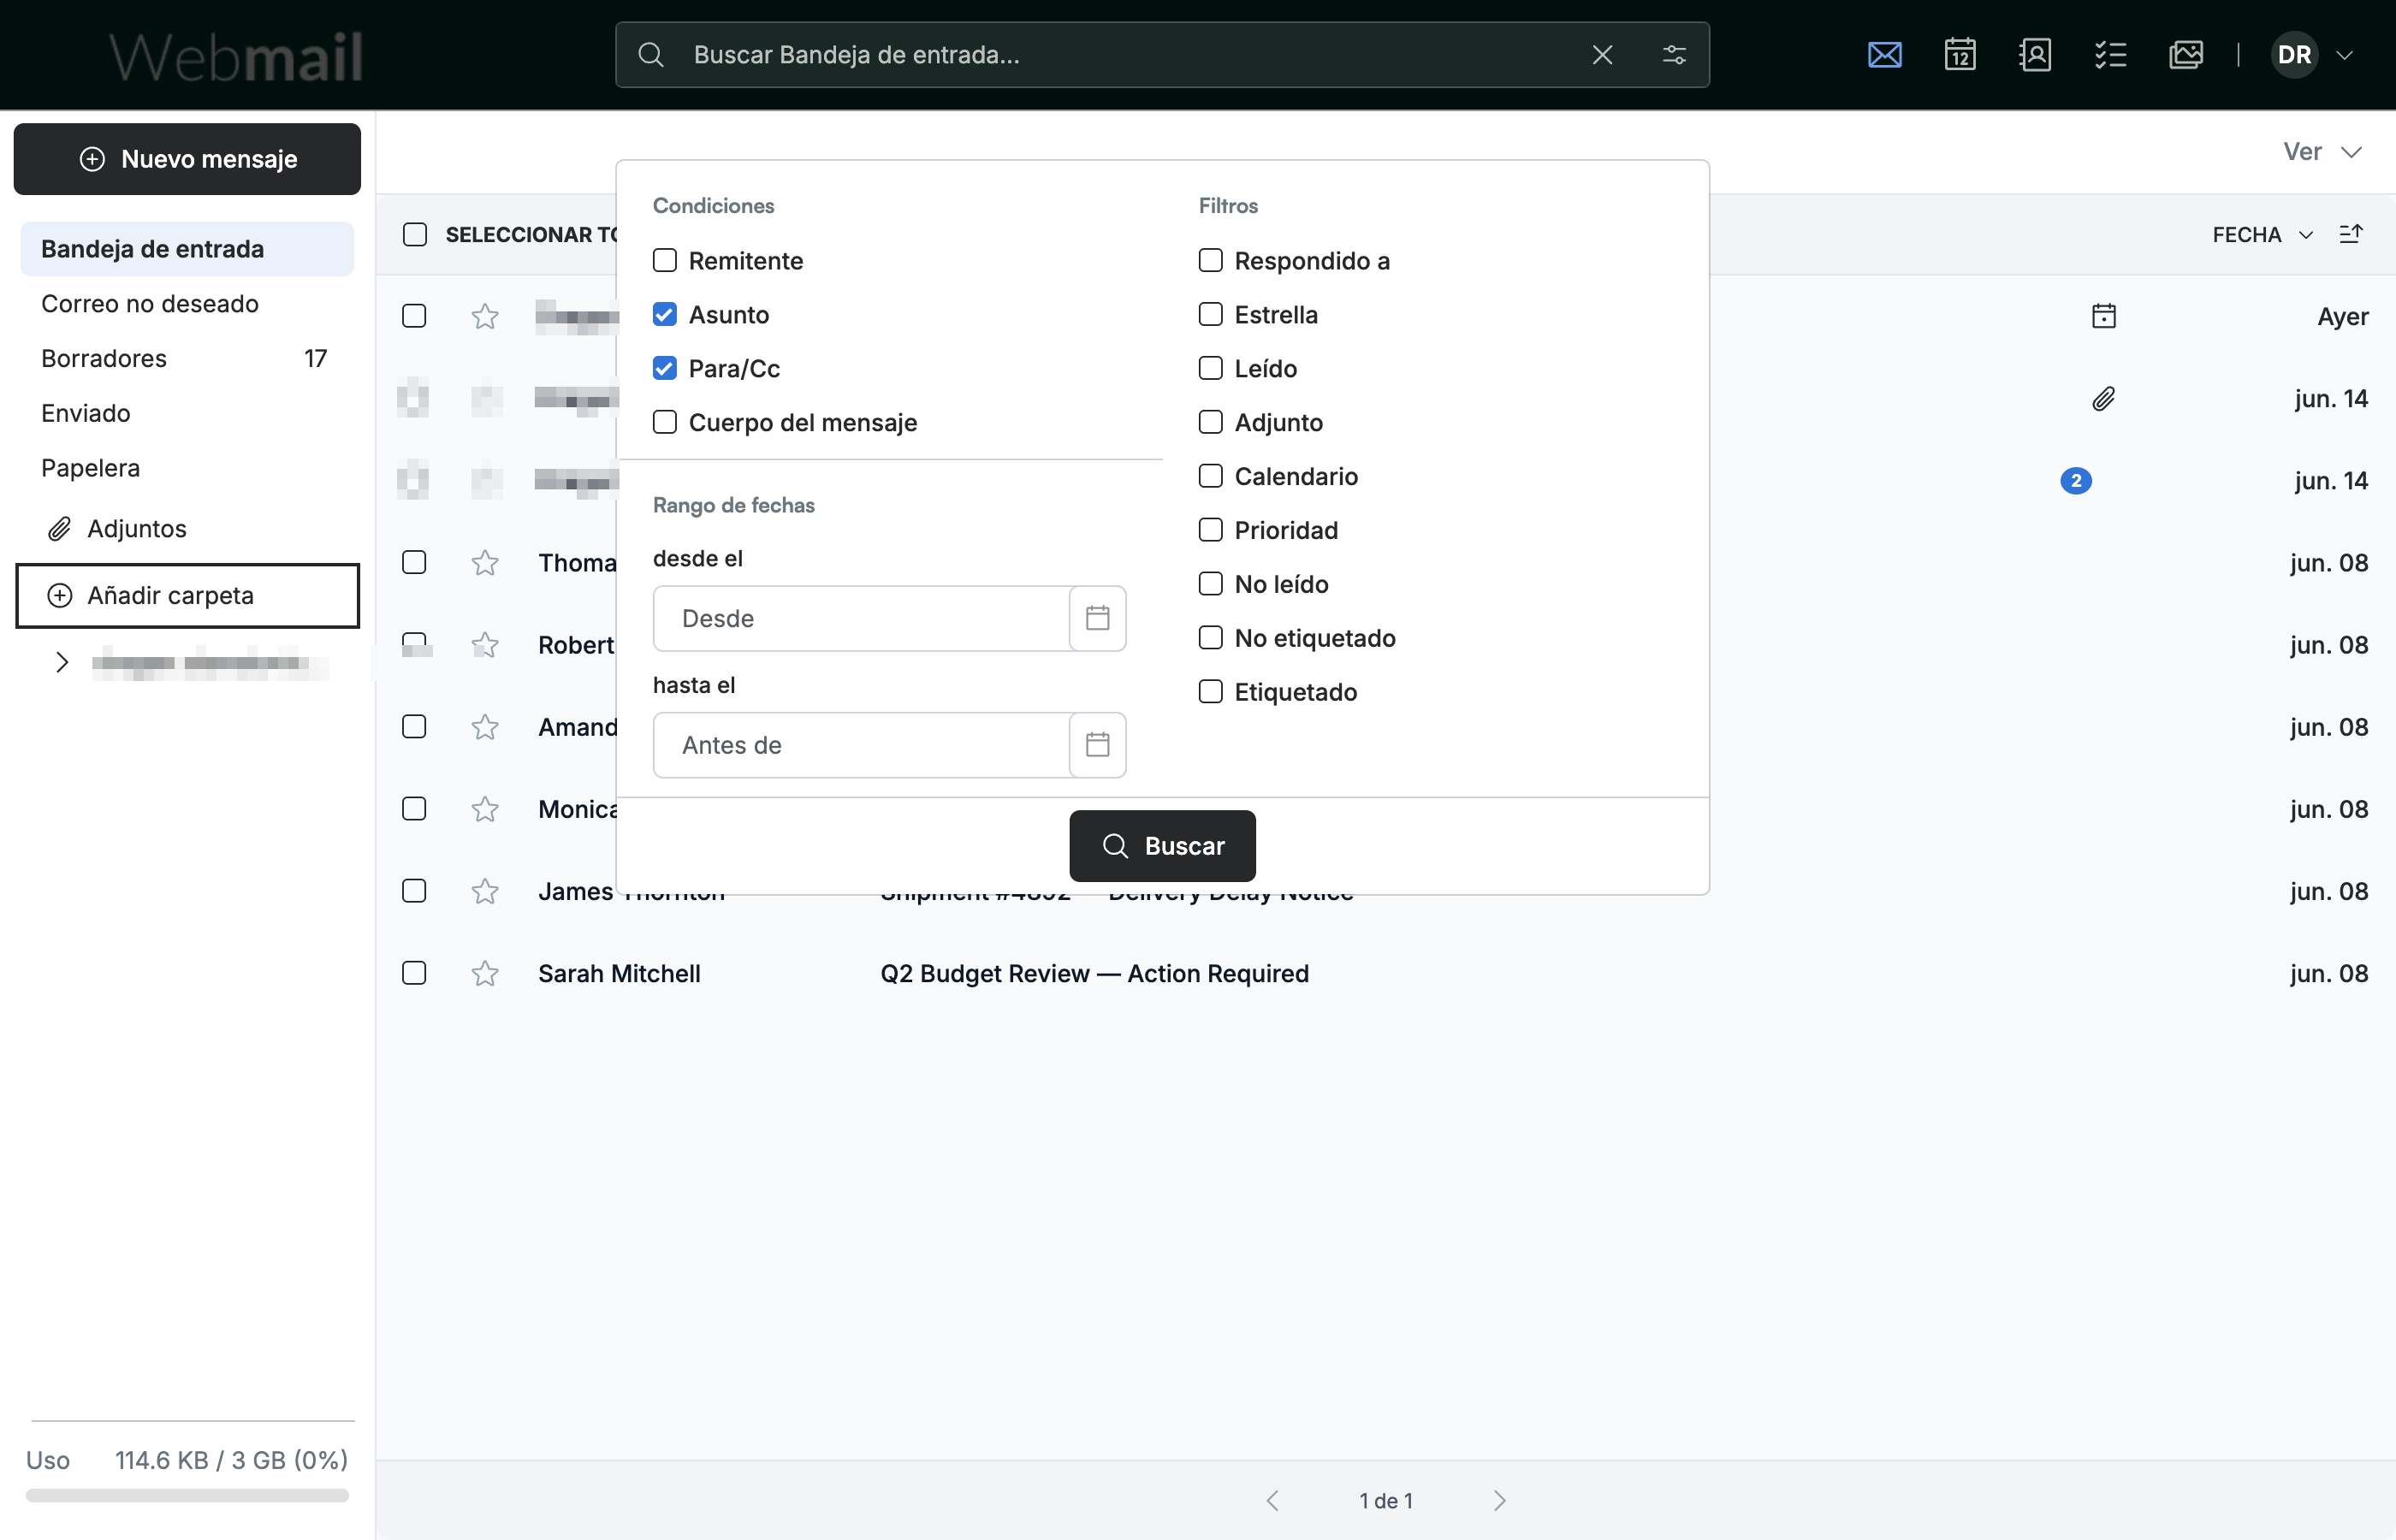Viewport: 2396px width, 1540px height.
Task: Go to previous page of messages
Action: click(1272, 1500)
